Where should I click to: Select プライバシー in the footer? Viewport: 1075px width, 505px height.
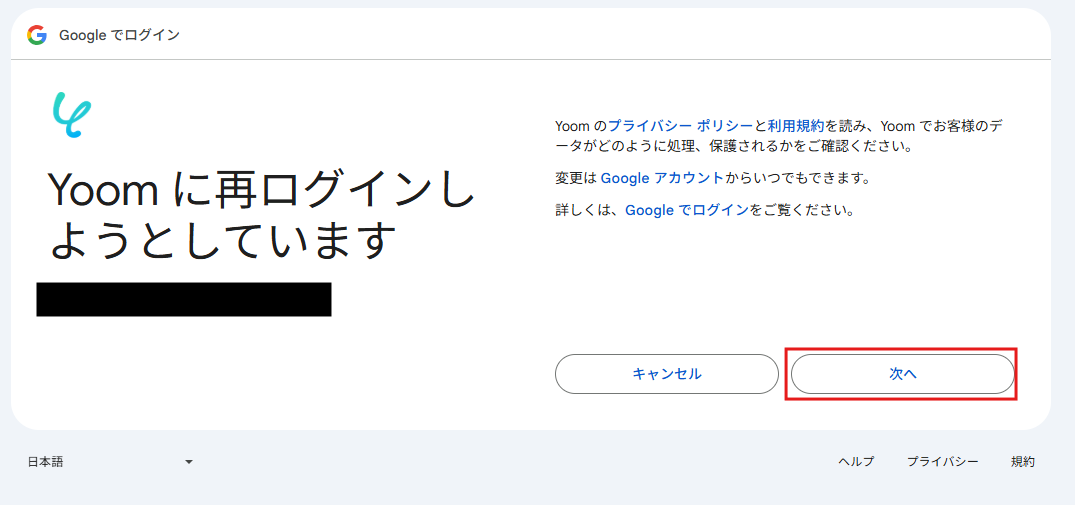tap(942, 462)
